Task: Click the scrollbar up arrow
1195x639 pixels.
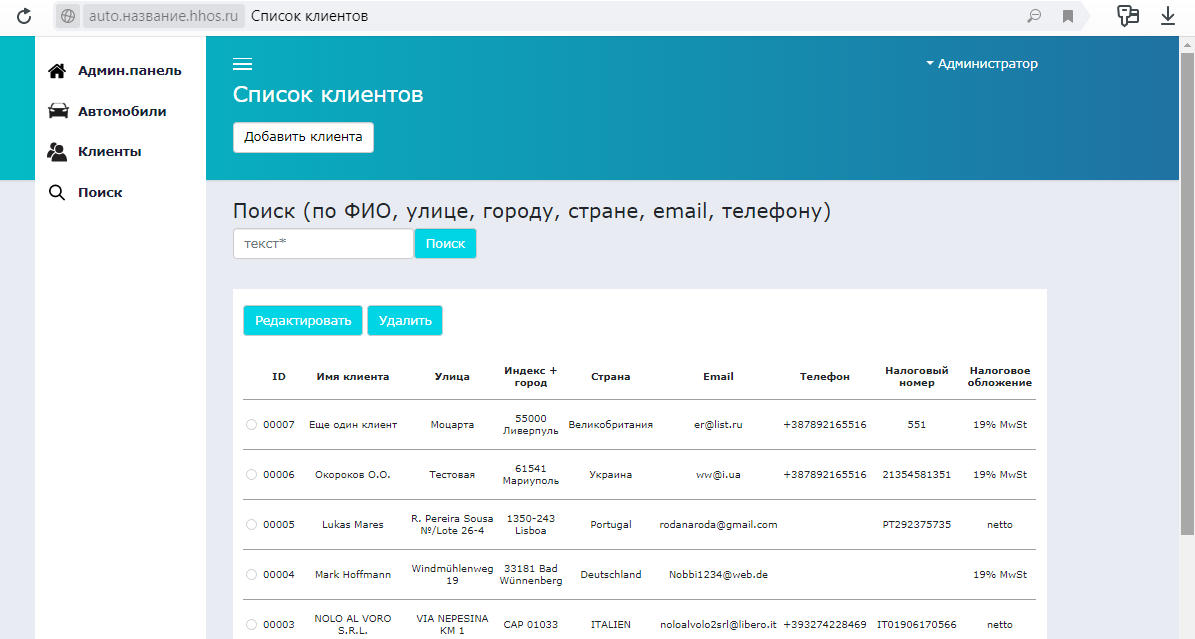Action: tap(1187, 44)
